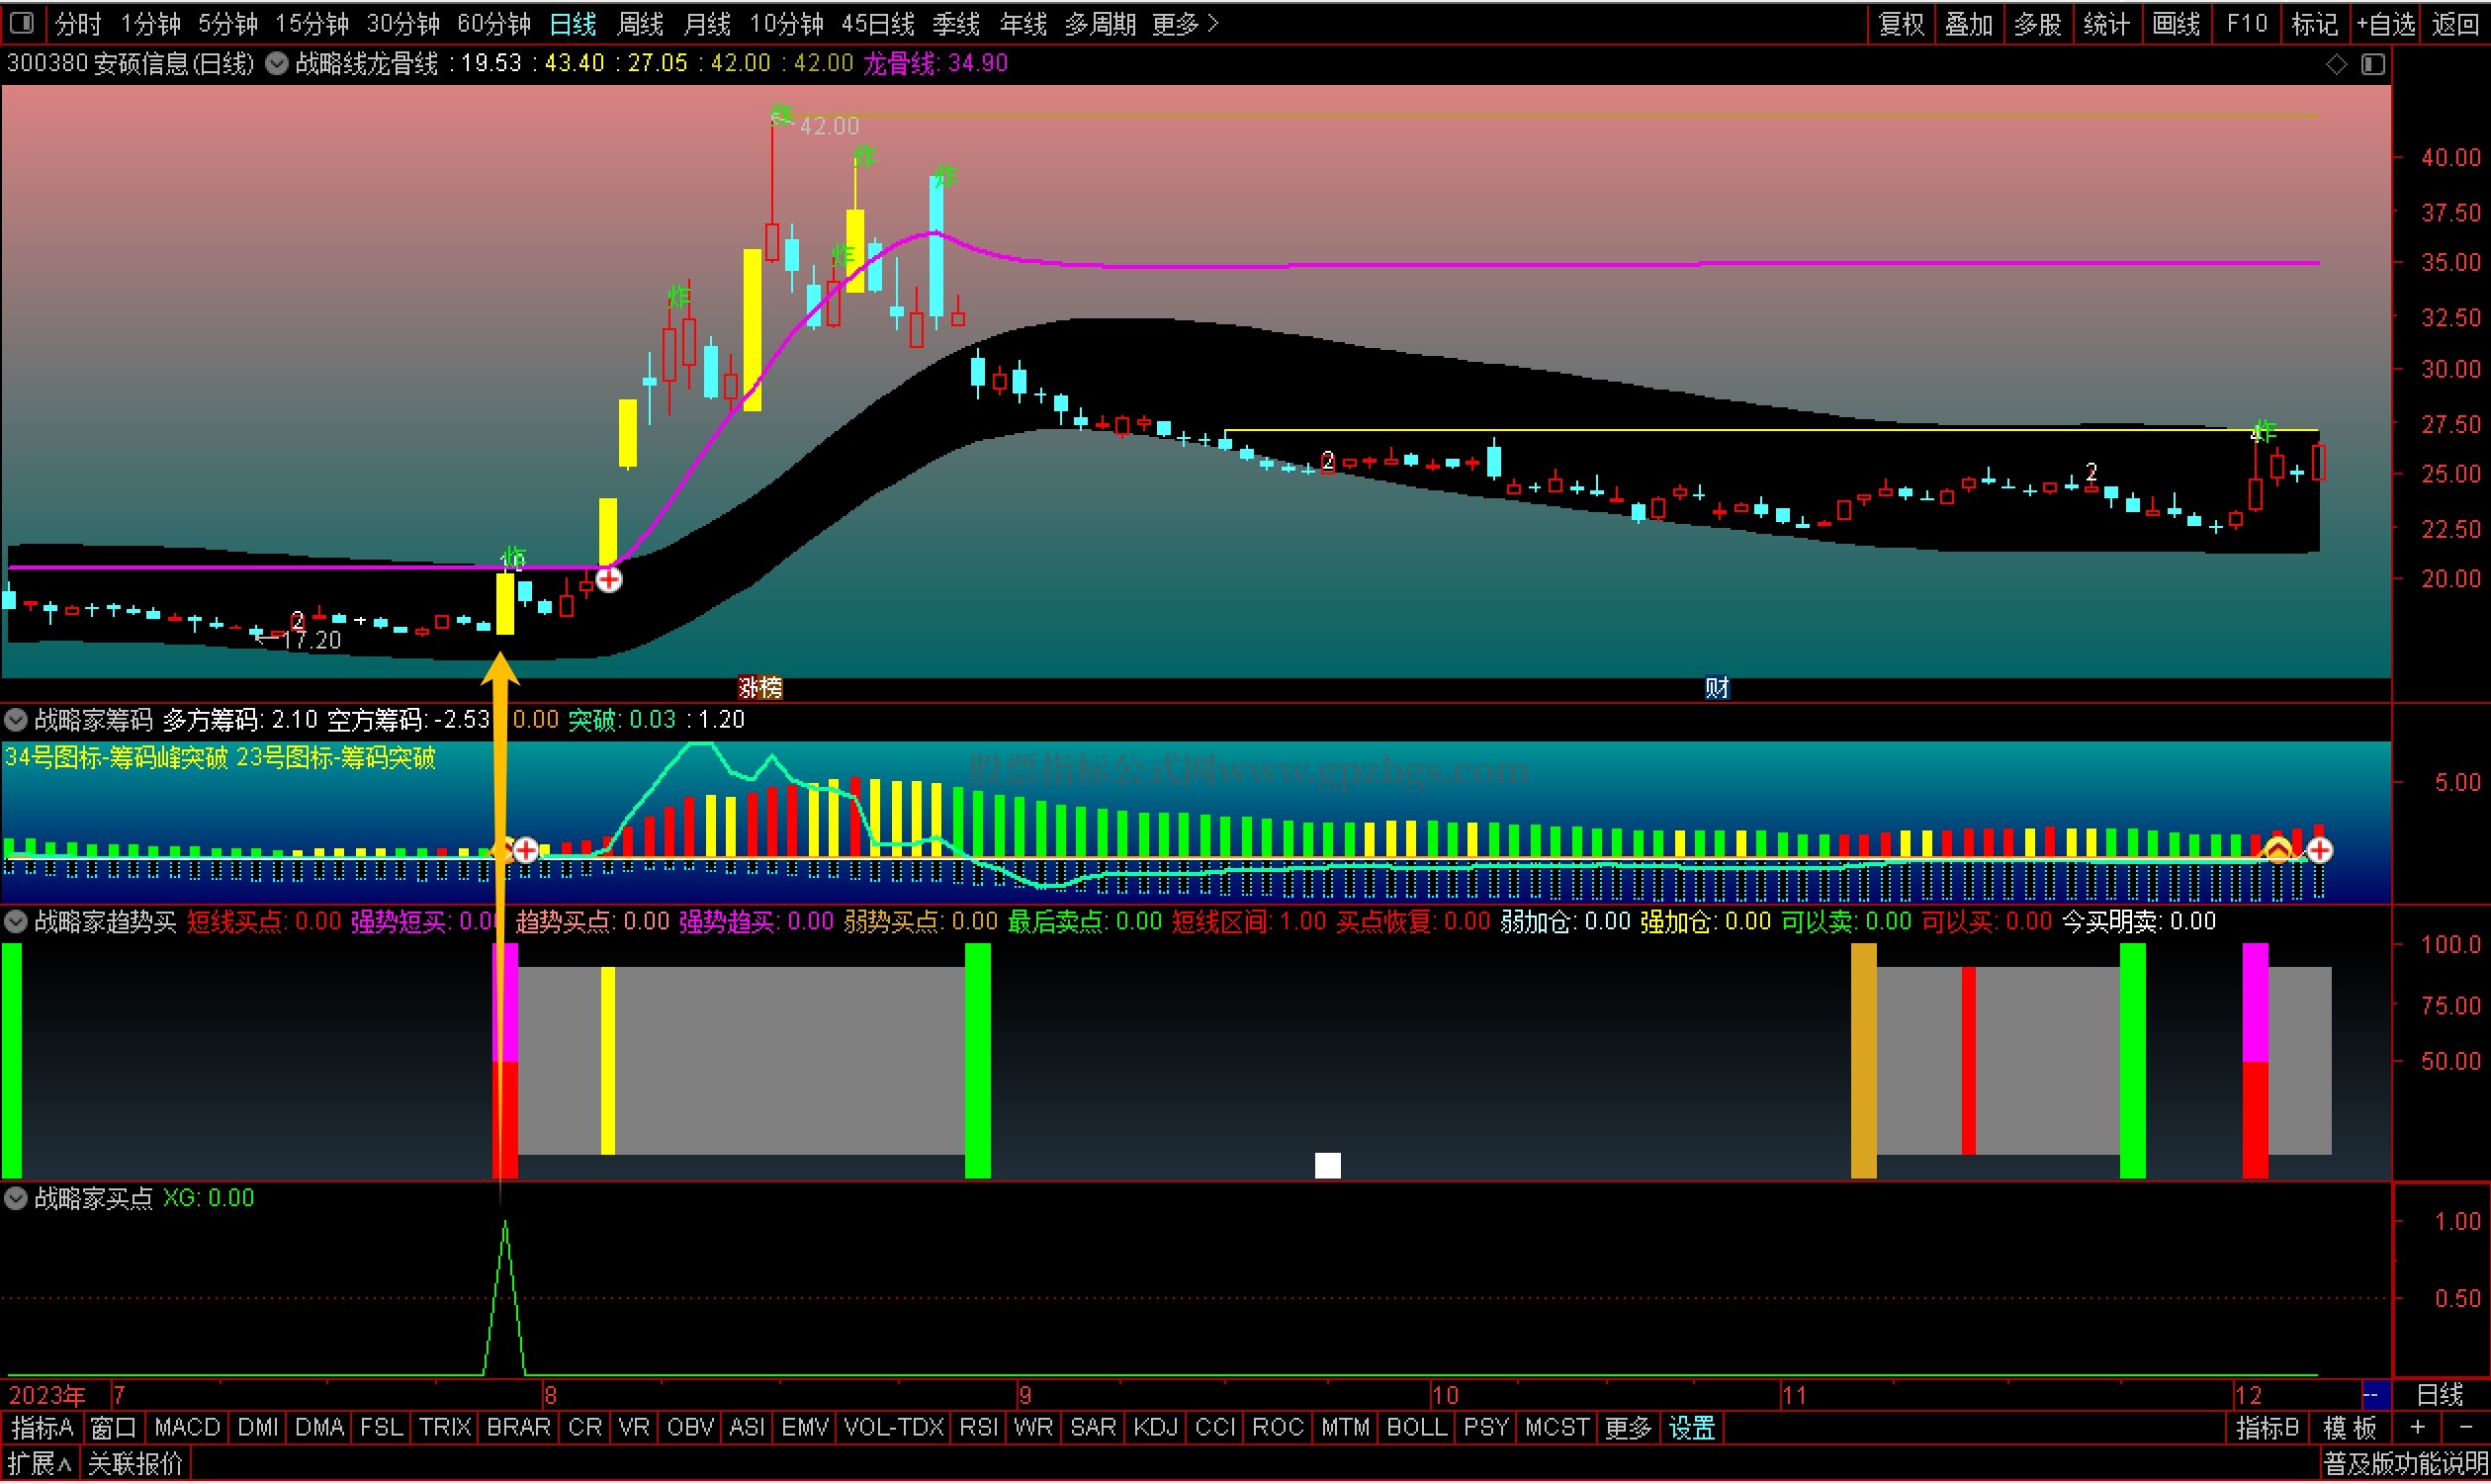2491x1484 pixels.
Task: Click the 涨榜 marker below the main chart
Action: (760, 688)
